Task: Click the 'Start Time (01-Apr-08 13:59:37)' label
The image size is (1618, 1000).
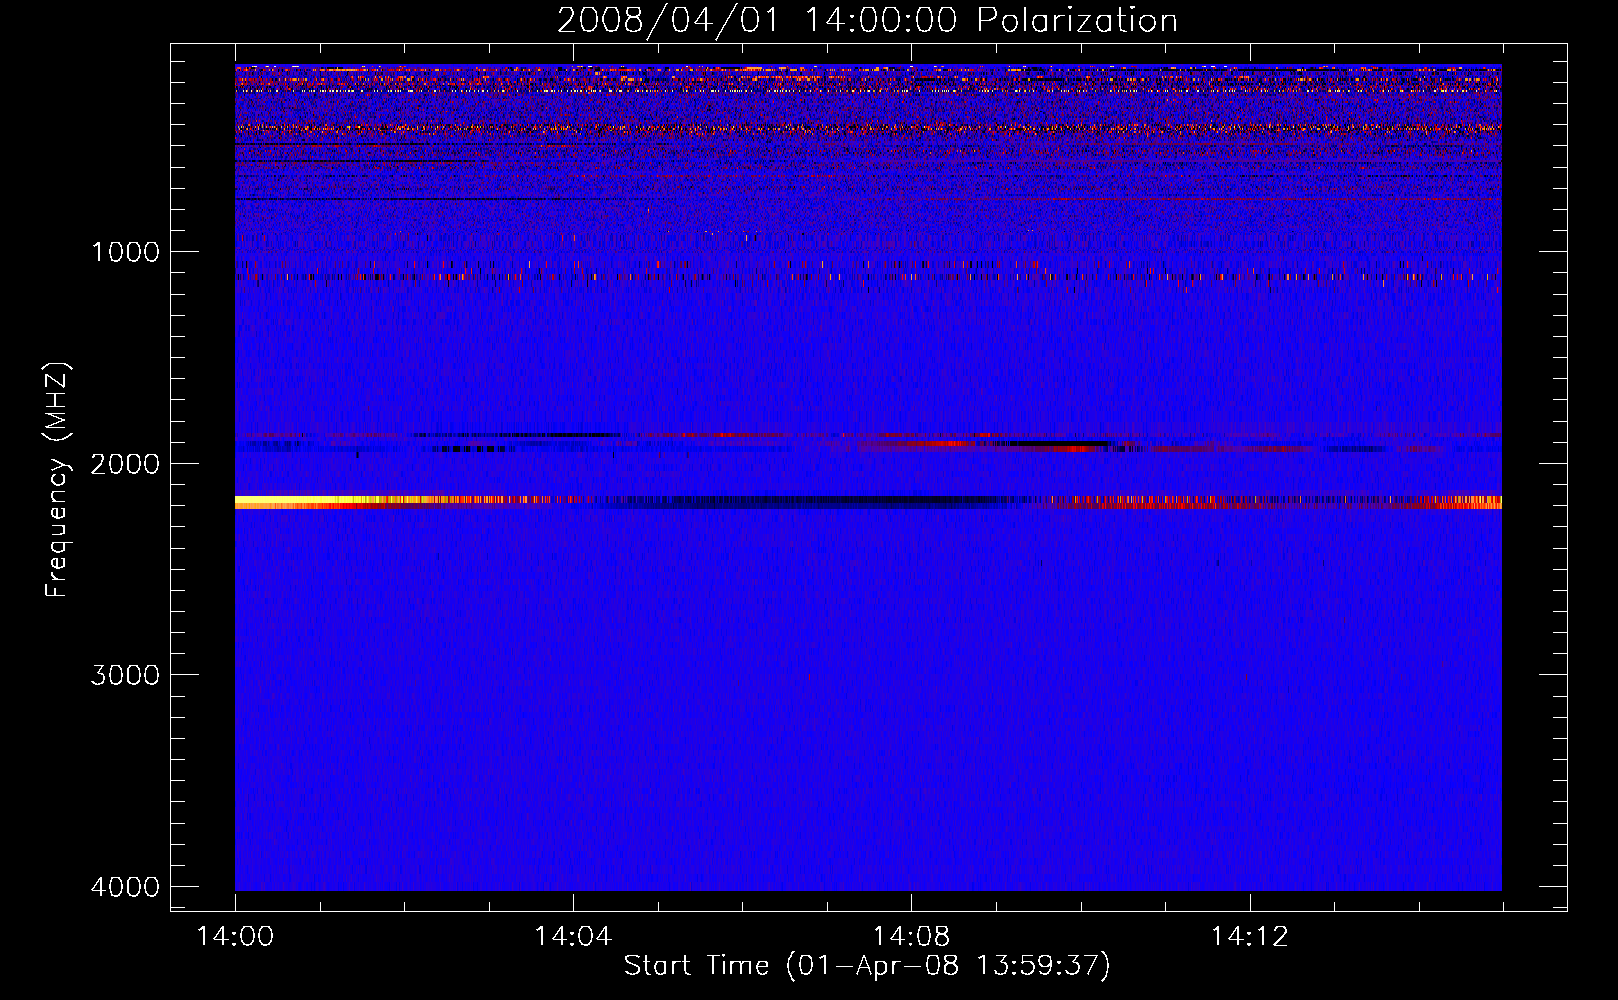Action: tap(867, 966)
